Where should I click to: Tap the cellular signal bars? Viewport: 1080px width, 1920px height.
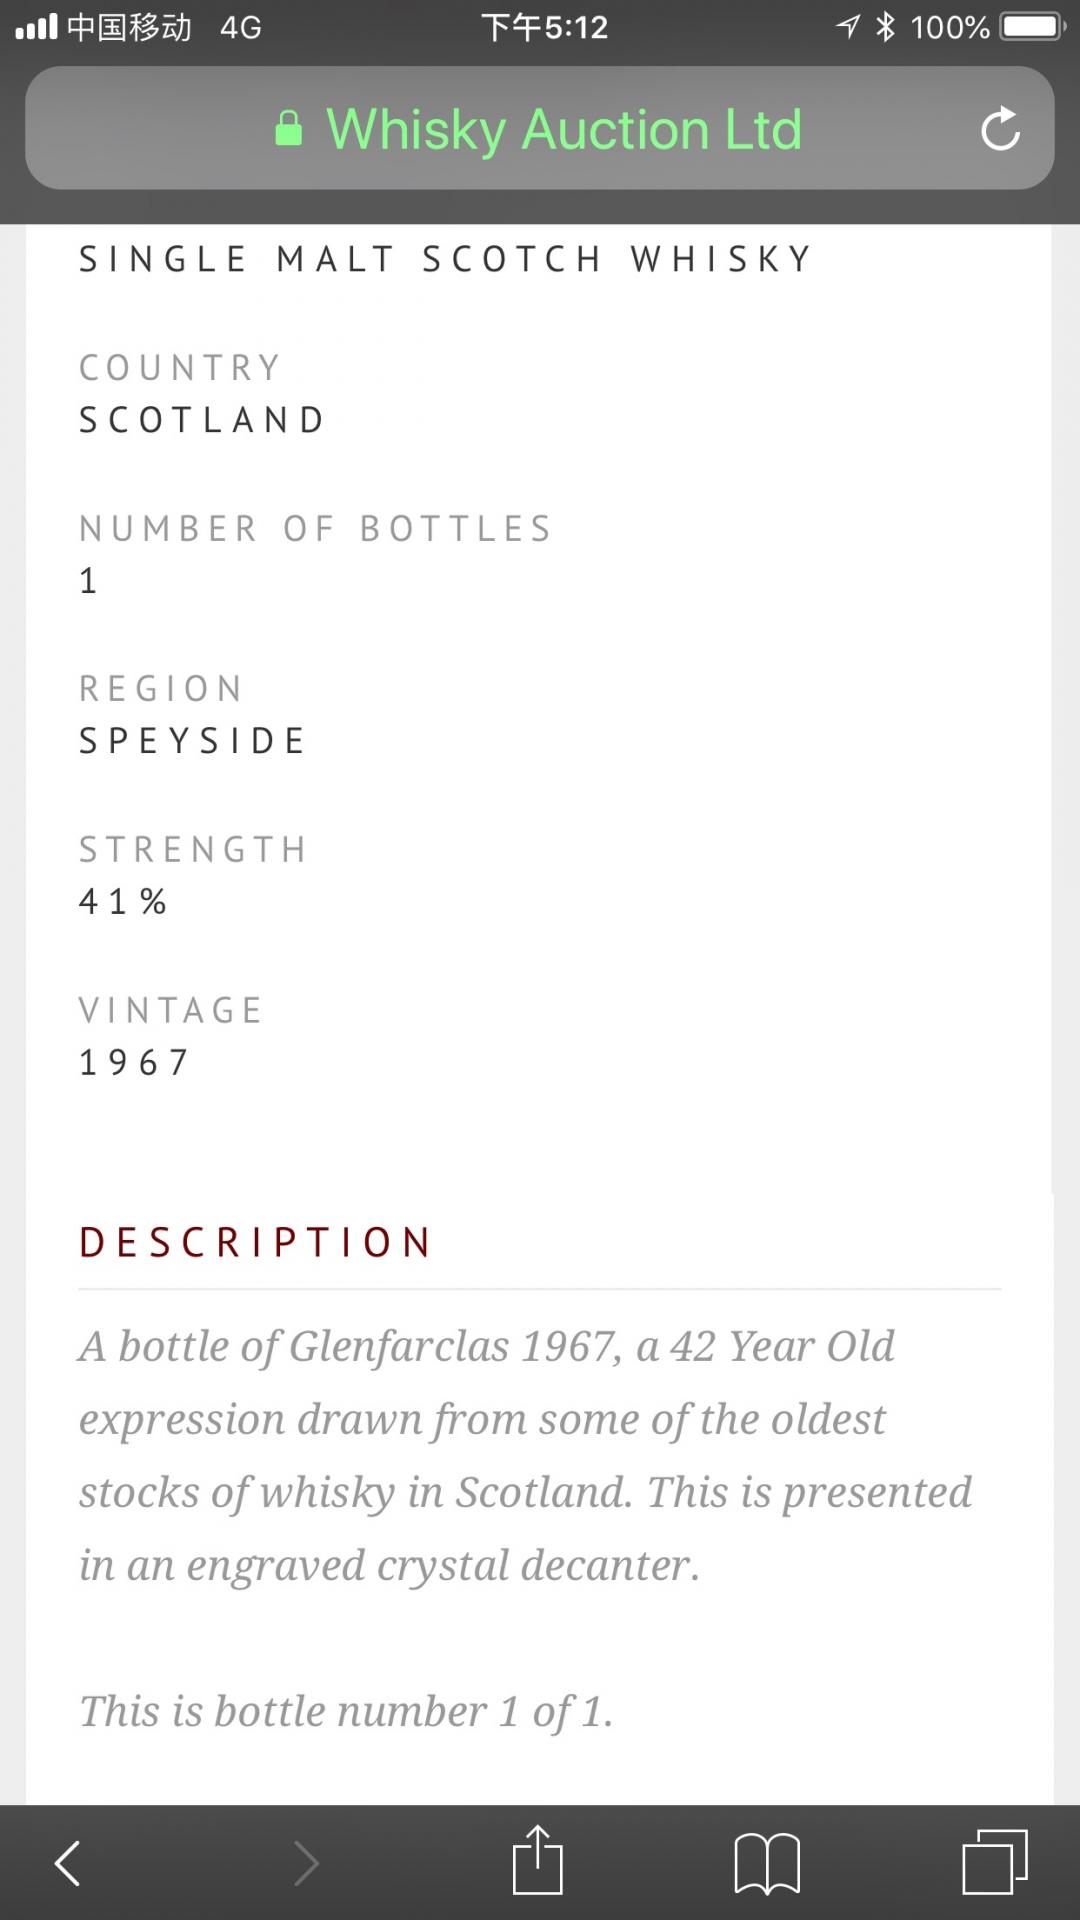(x=37, y=27)
